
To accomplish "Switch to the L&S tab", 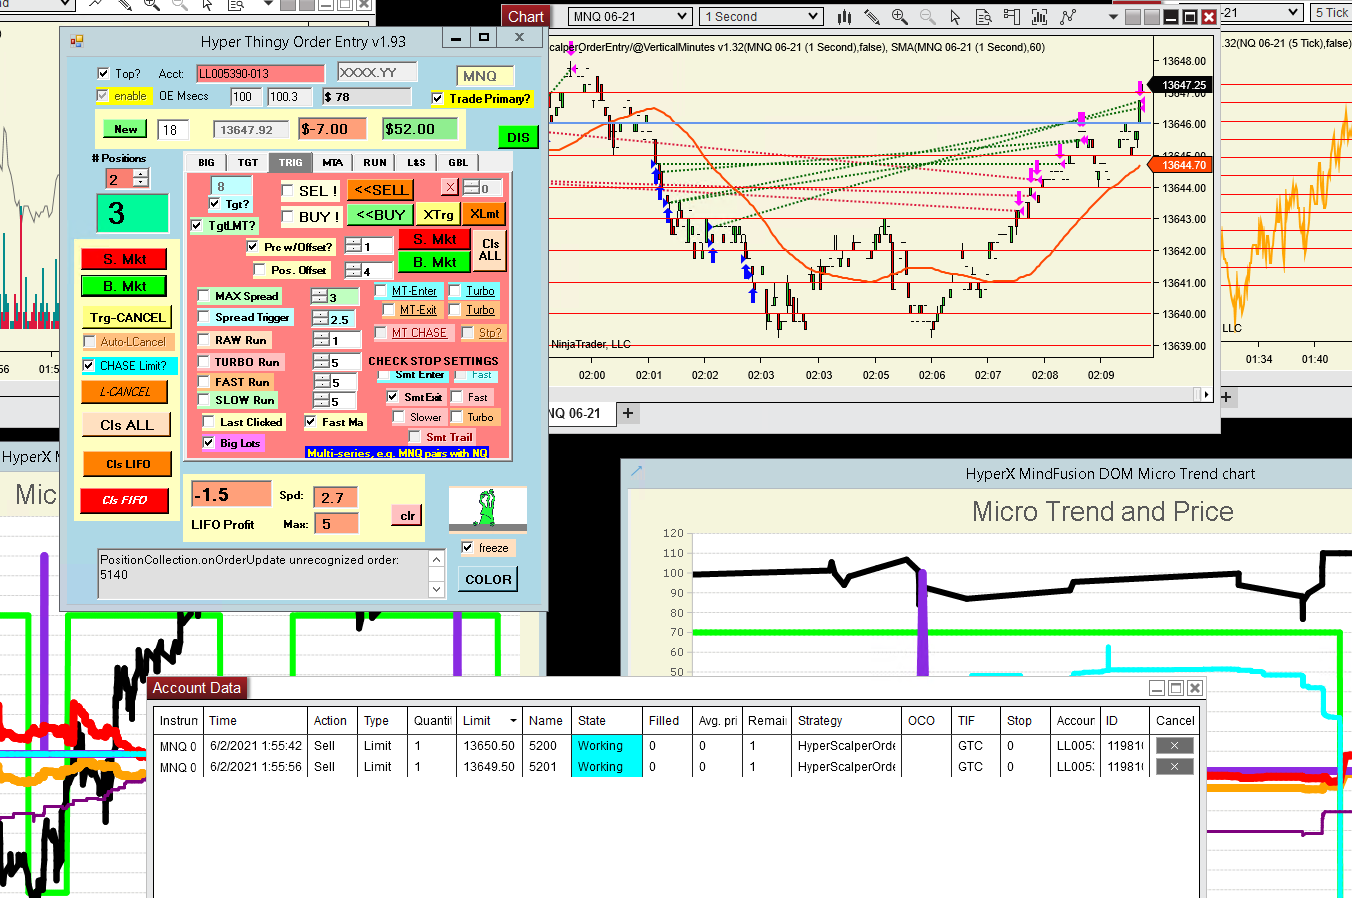I will 416,163.
